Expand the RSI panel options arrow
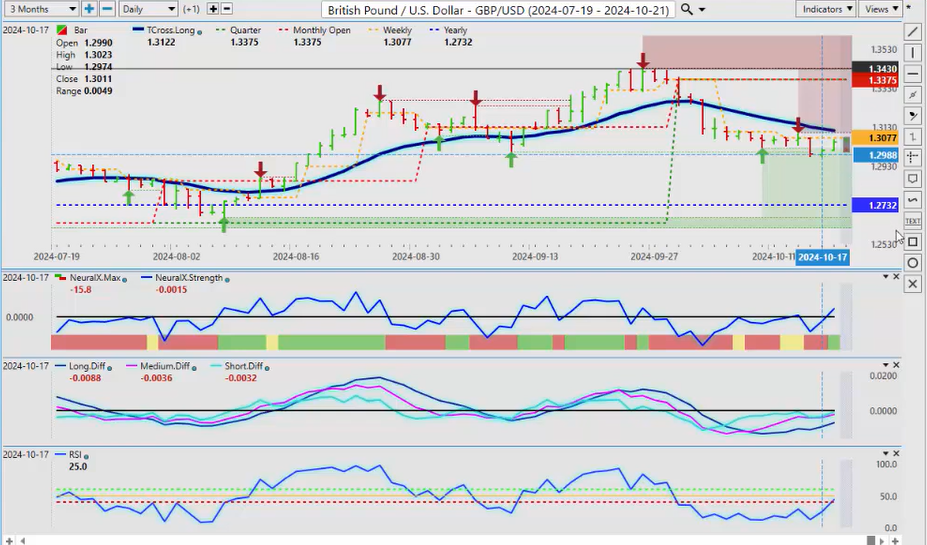The height and width of the screenshot is (545, 927). [x=883, y=454]
